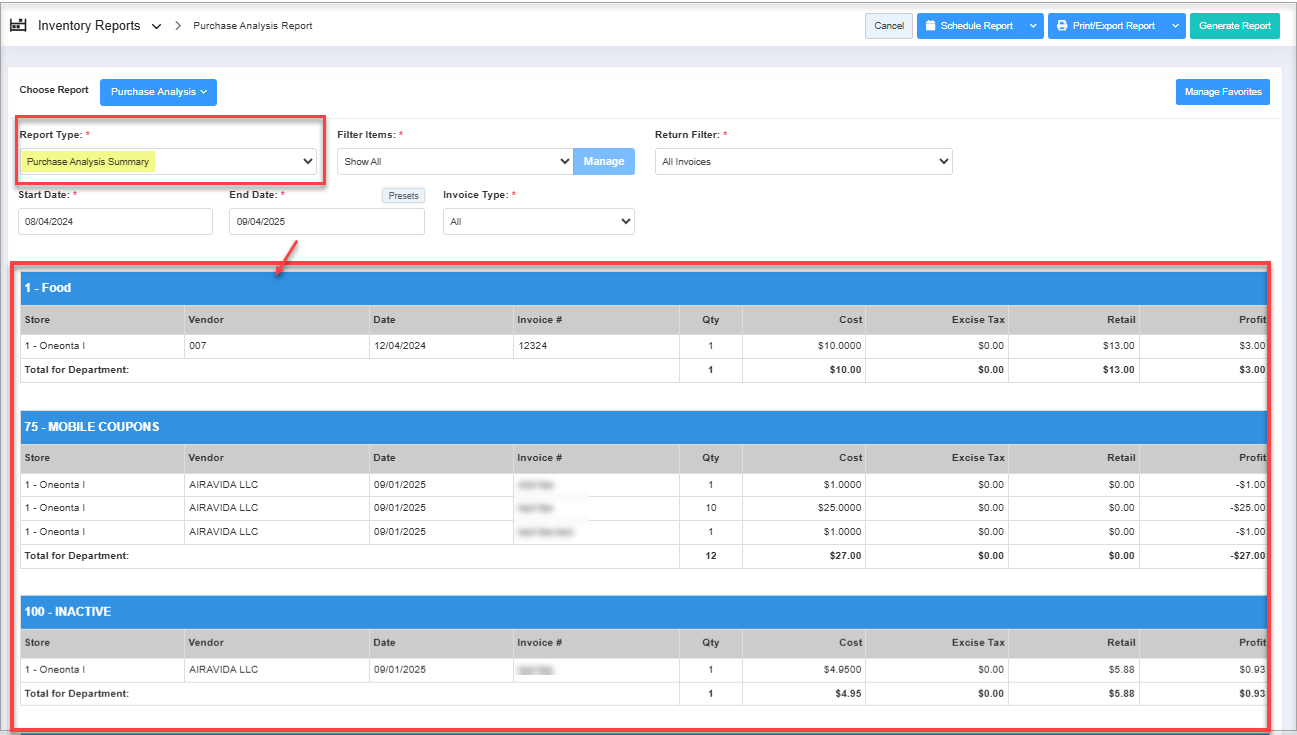Click the Generate Report button
The width and height of the screenshot is (1297, 735).
tap(1234, 26)
